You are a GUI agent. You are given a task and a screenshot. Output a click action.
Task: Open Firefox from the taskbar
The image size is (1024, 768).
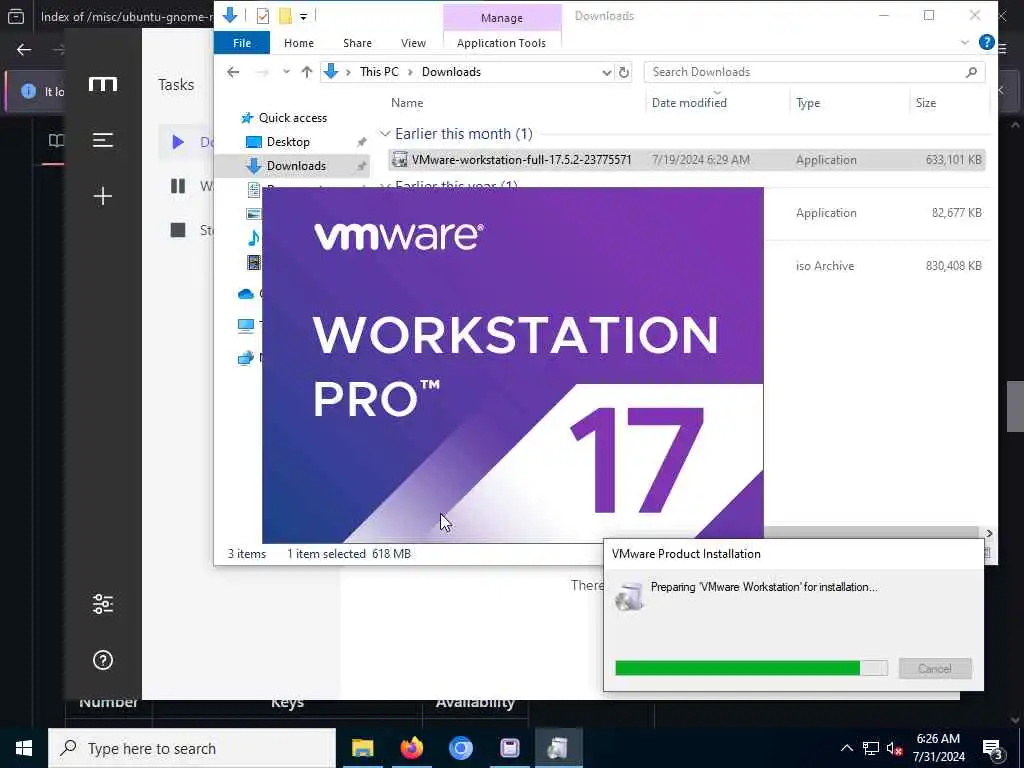click(411, 748)
